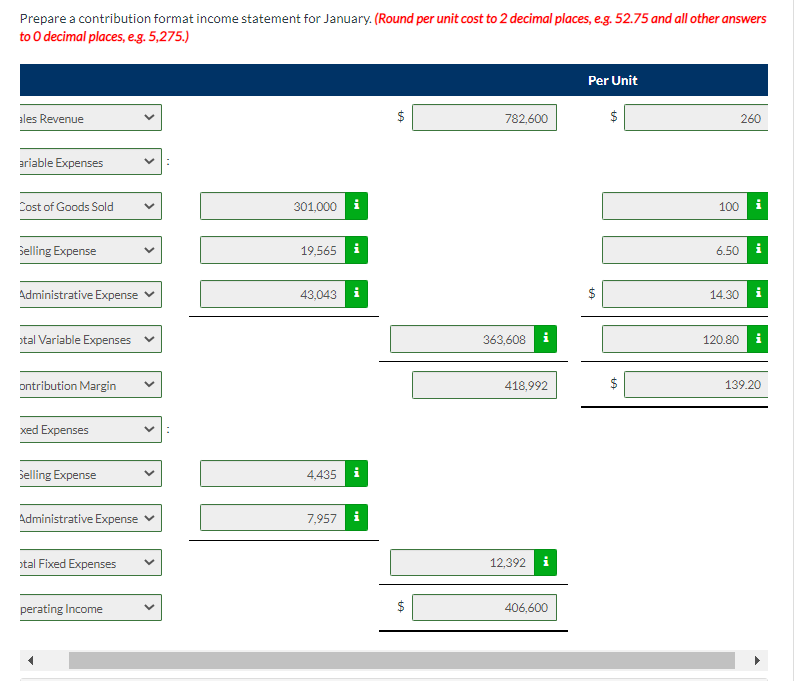The image size is (794, 681).
Task: Click info icon beside 4,435 fixed selling expense
Action: pos(356,473)
